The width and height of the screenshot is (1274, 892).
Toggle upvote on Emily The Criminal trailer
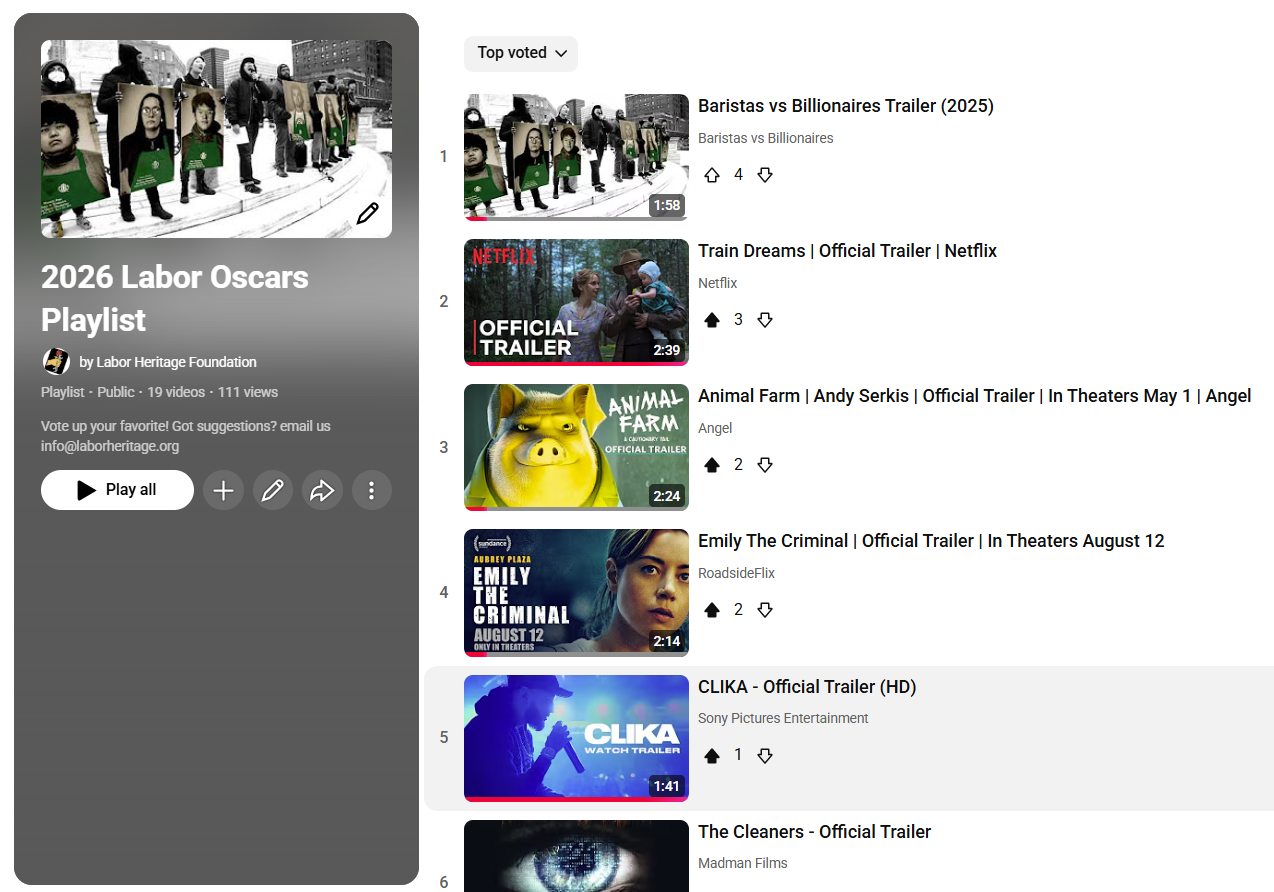(712, 610)
